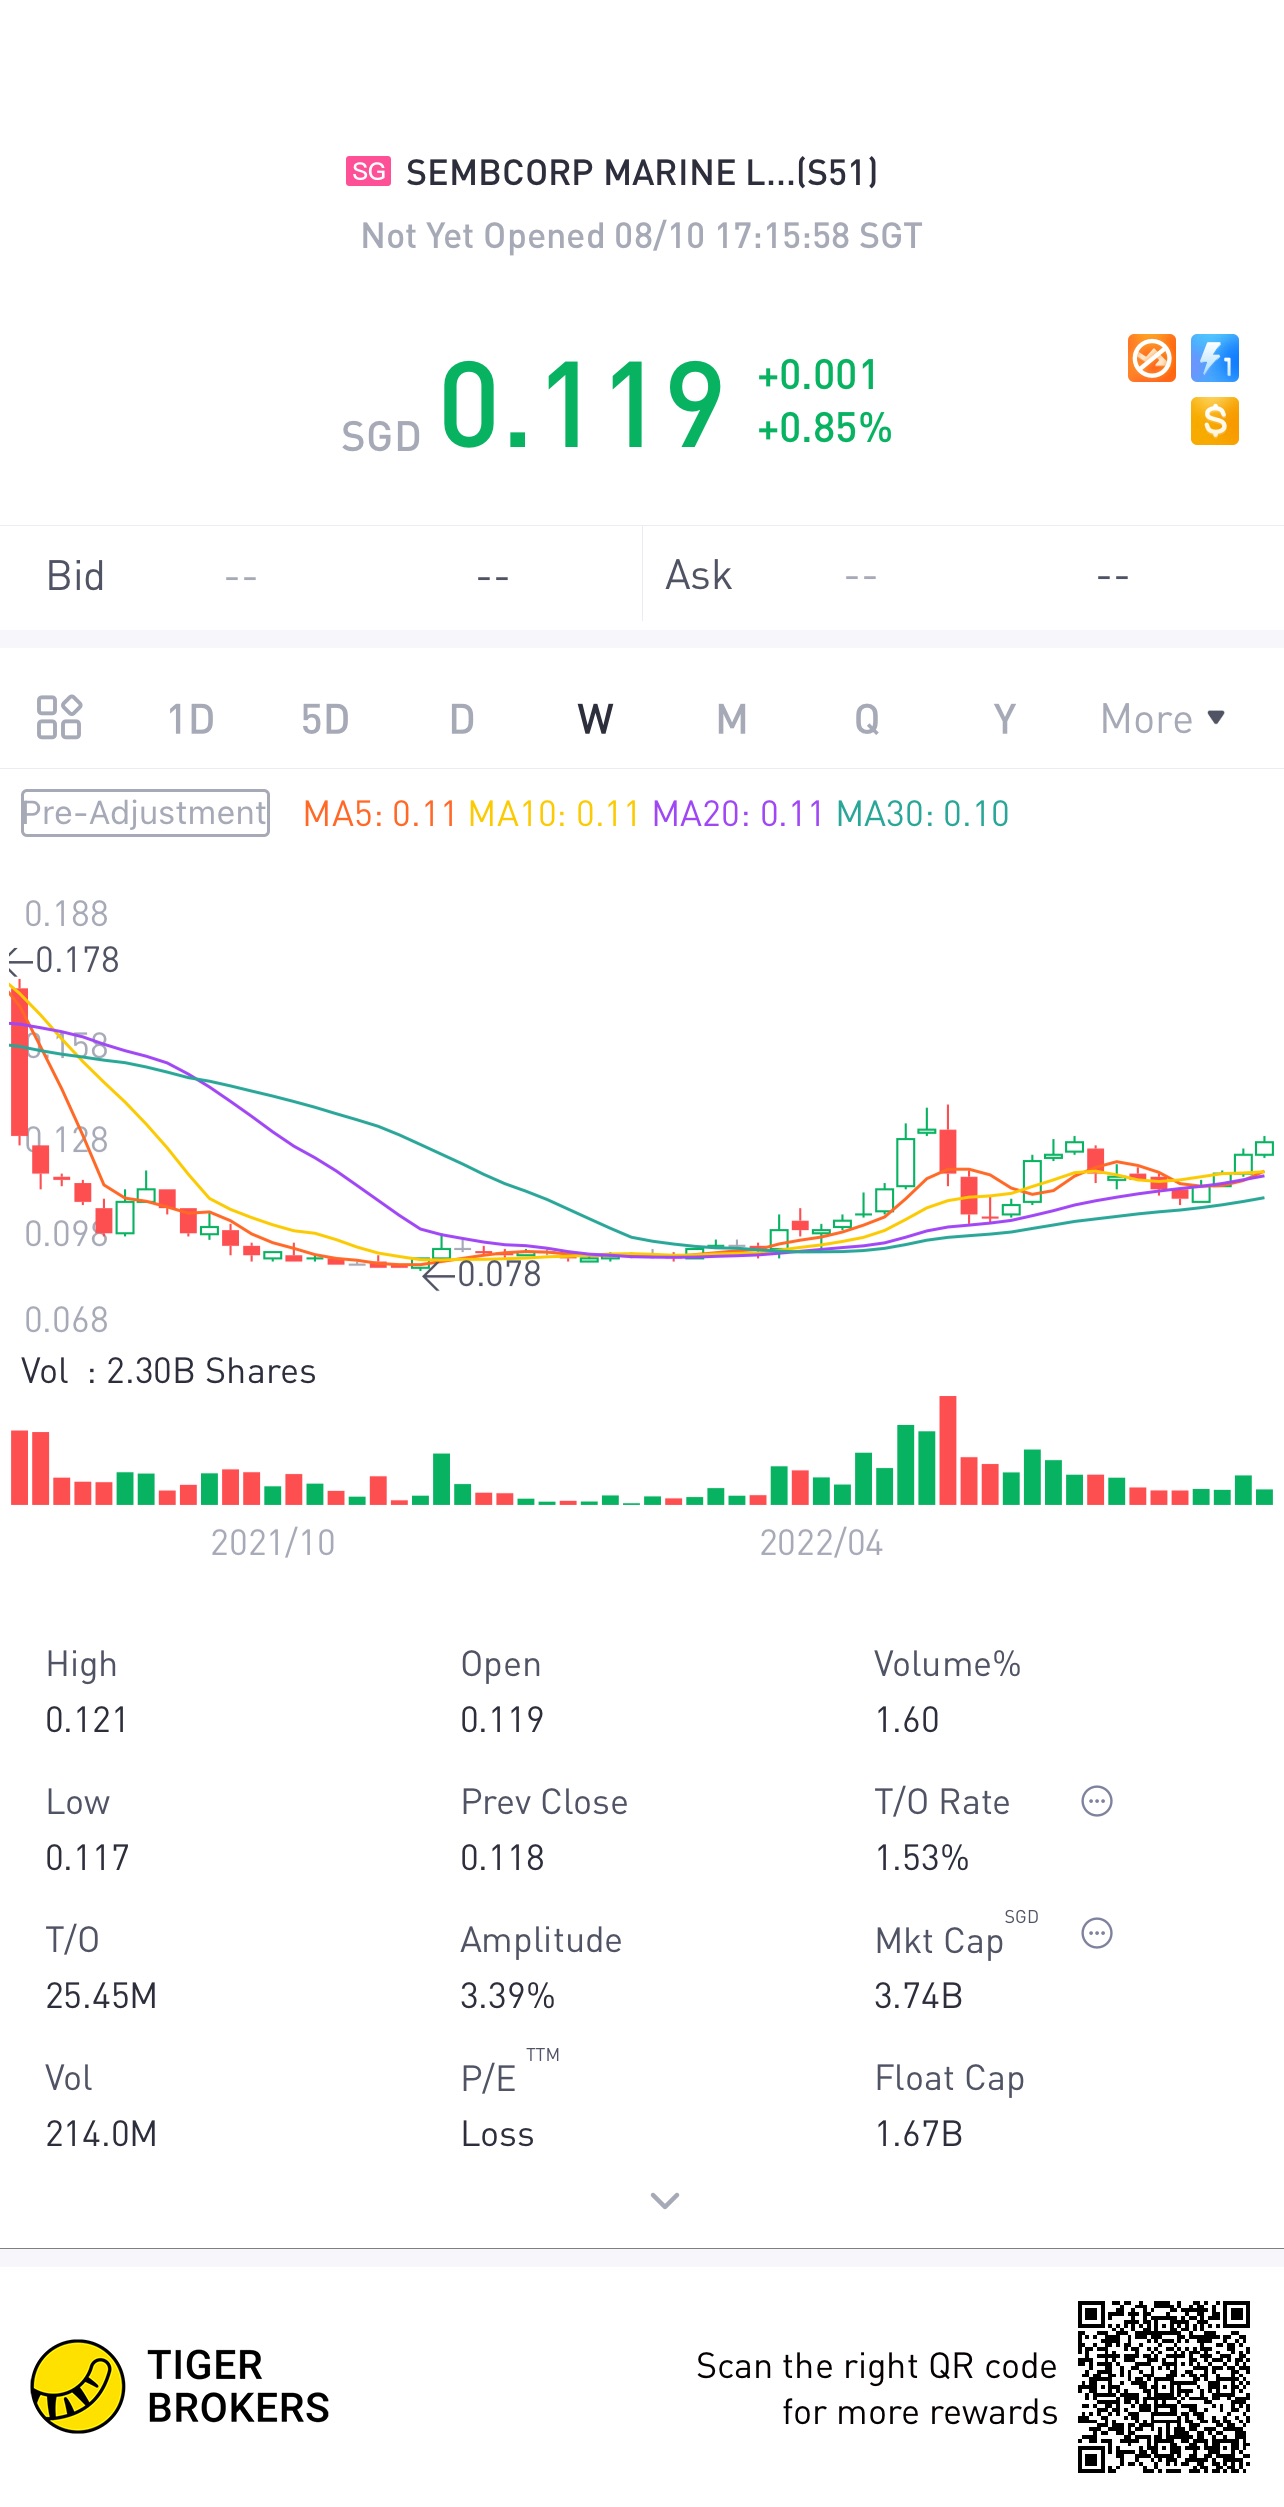Screen dimensions: 1284x2507
Task: Tap the MA5: 0.11 indicator label
Action: (380, 814)
